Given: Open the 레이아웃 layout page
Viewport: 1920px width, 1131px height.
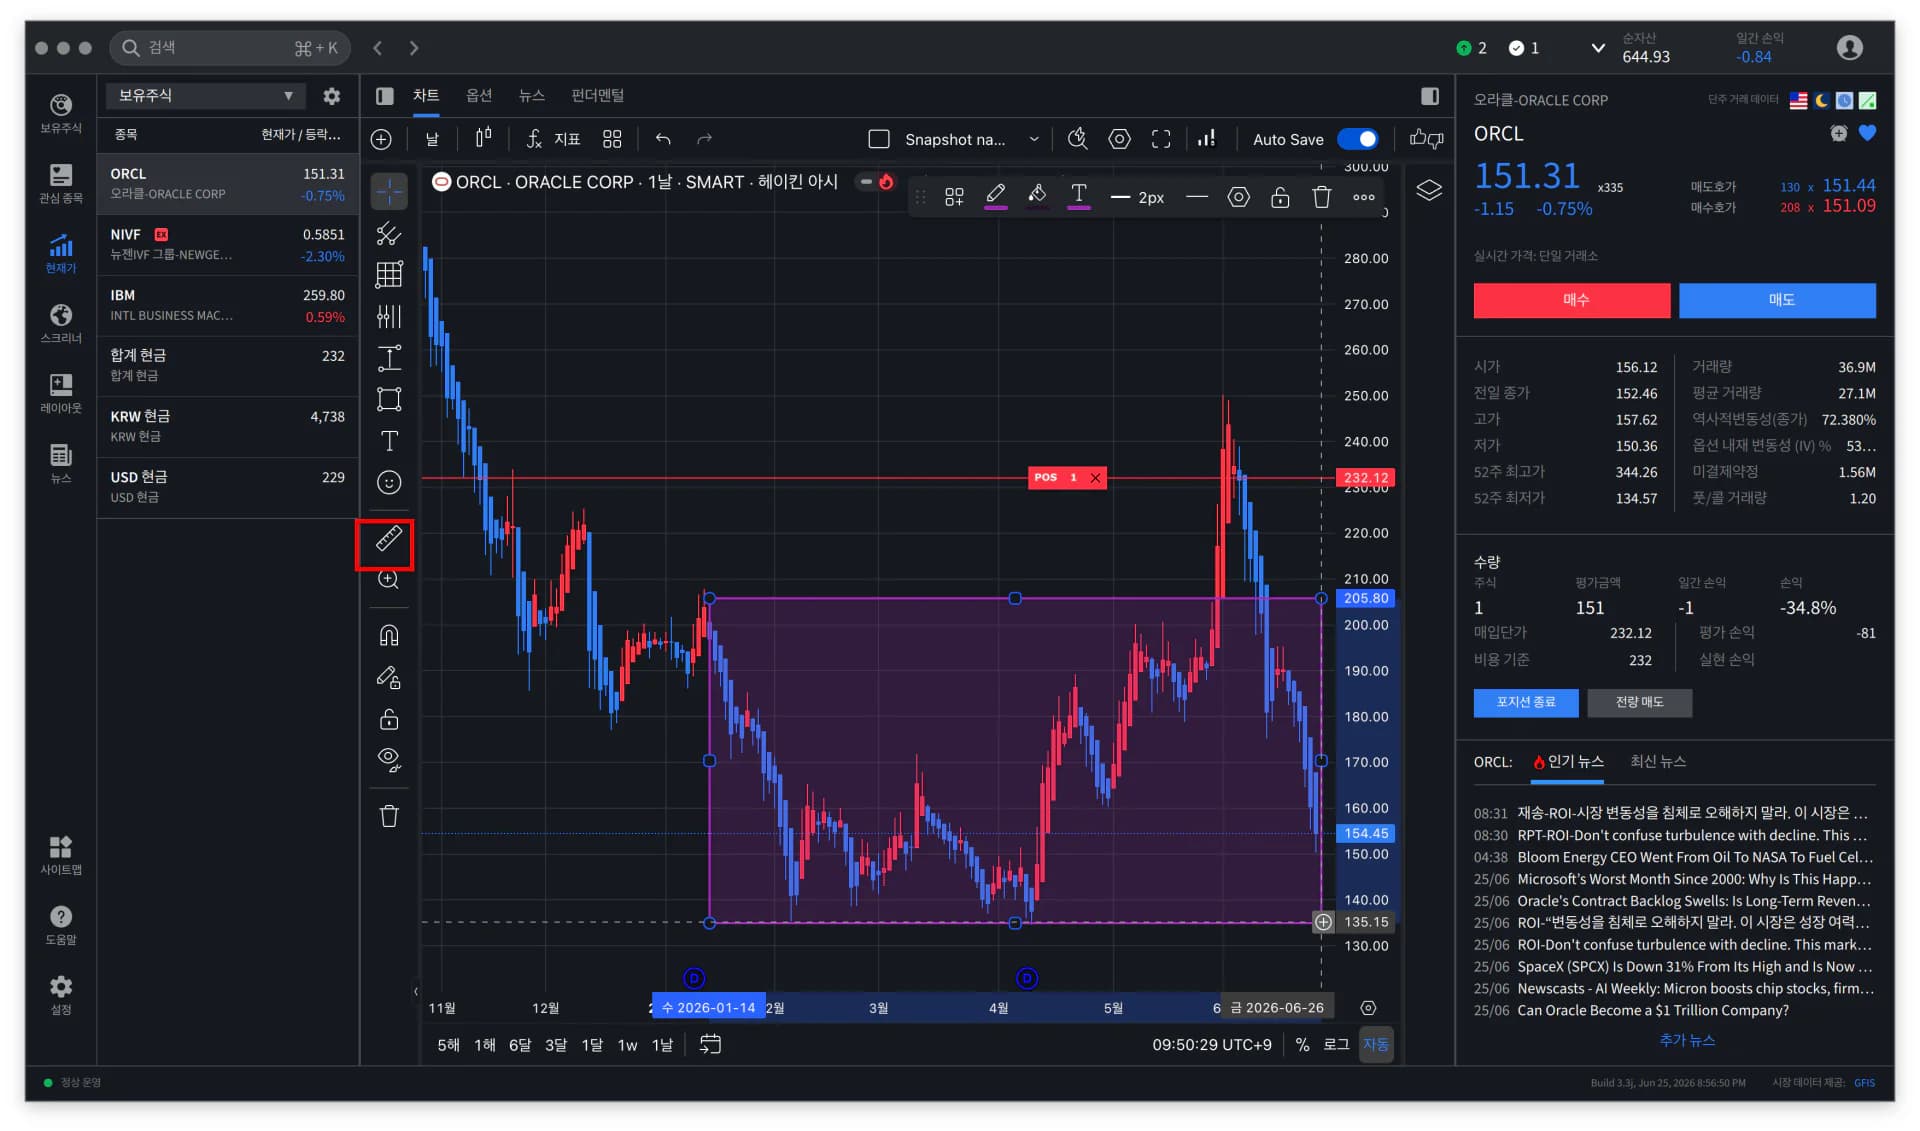Looking at the screenshot, I should click(x=61, y=393).
